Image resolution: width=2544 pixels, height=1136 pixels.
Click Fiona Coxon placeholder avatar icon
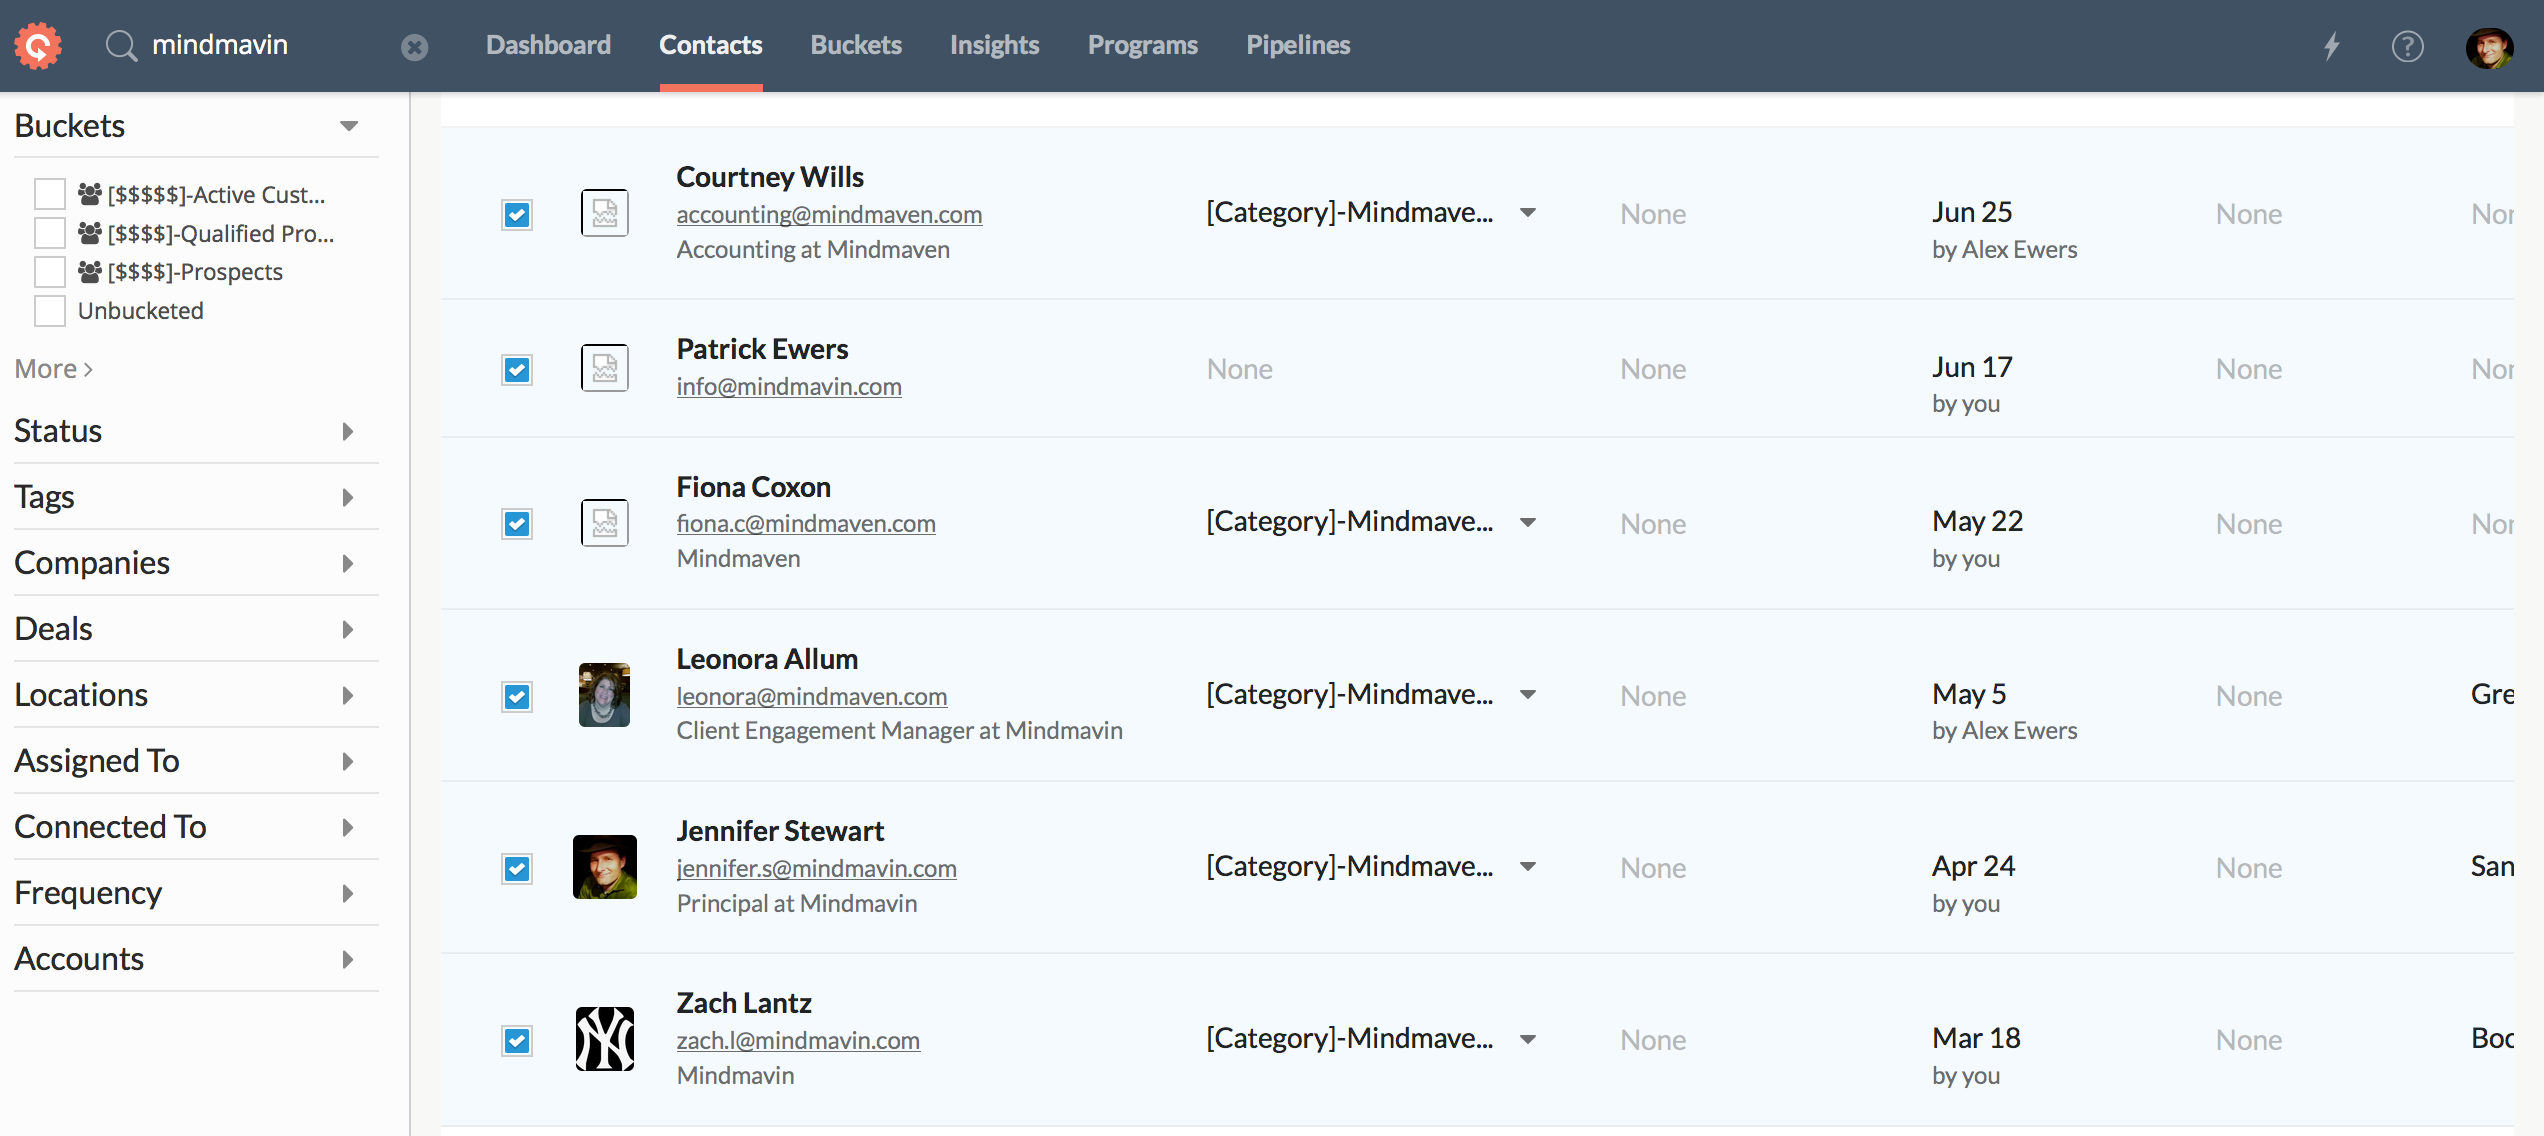[x=605, y=523]
